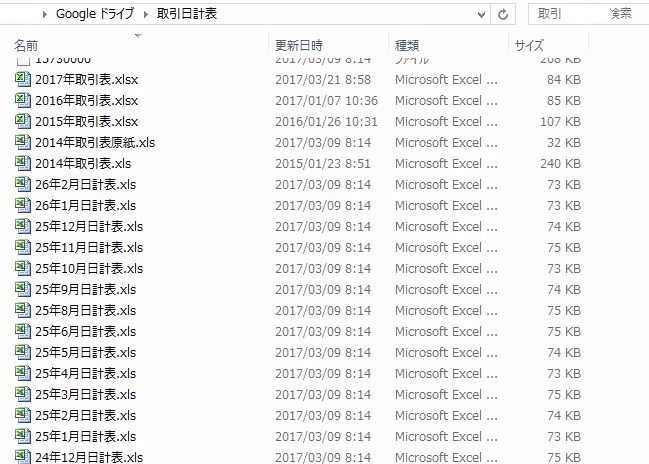
Task: Click the Excel icon of 25年6月日計表.xls
Action: (x=23, y=331)
